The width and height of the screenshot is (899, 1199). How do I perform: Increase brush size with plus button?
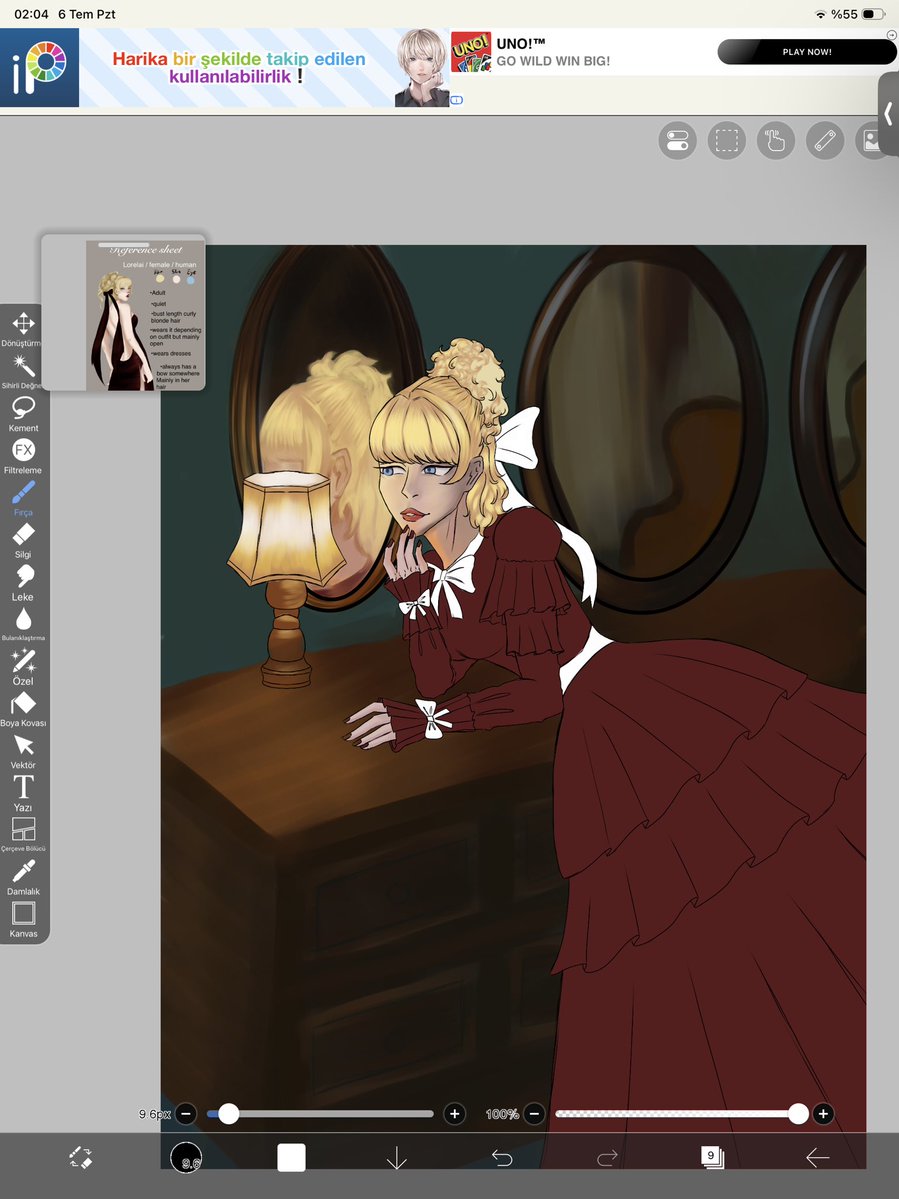coord(455,1113)
